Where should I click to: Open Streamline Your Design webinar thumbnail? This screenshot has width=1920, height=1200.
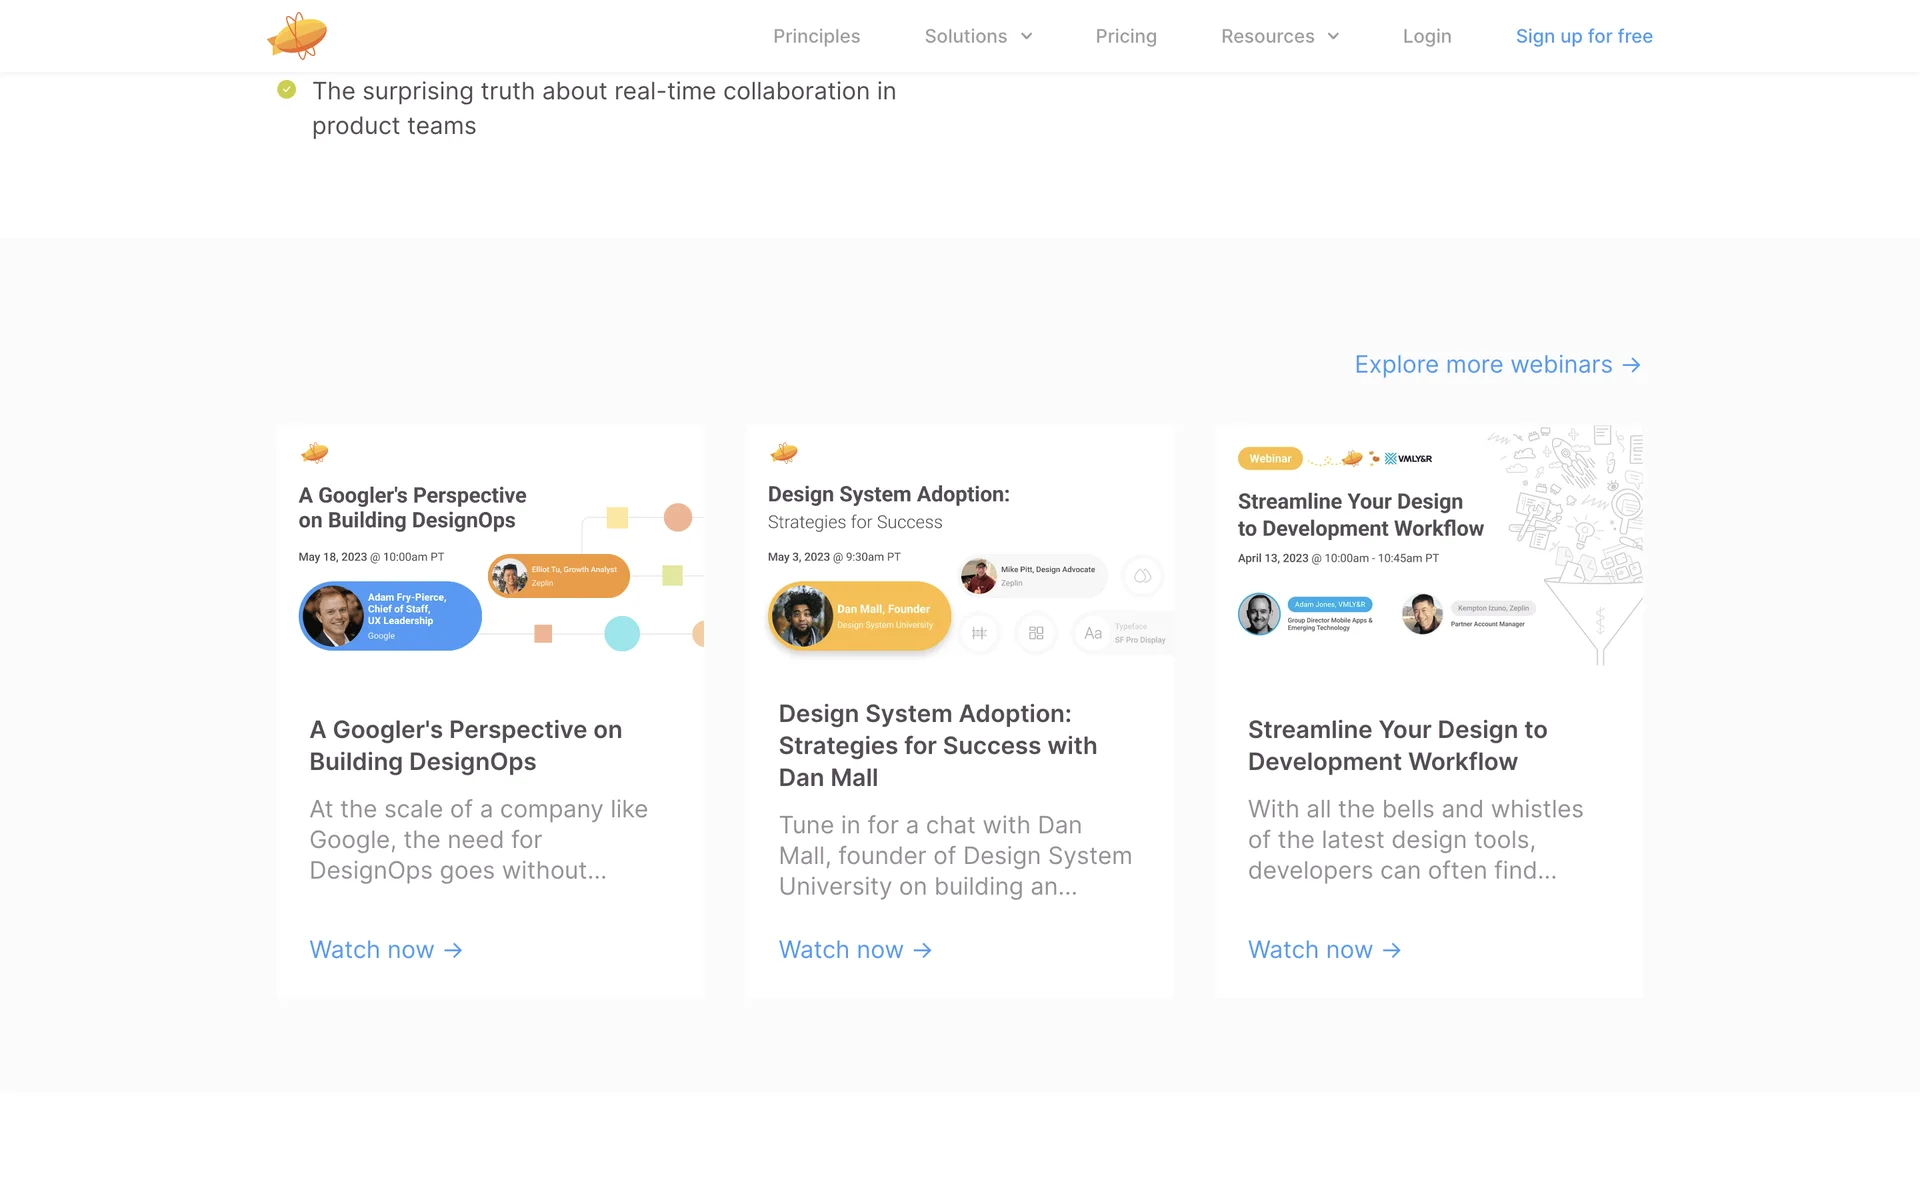click(1429, 550)
